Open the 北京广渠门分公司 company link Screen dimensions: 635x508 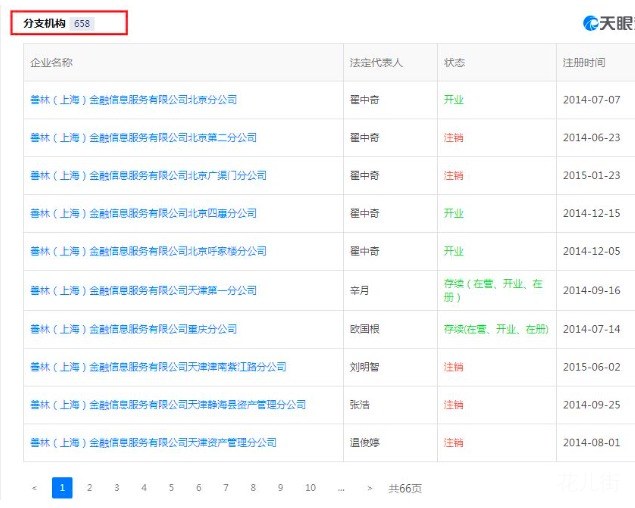tap(149, 175)
